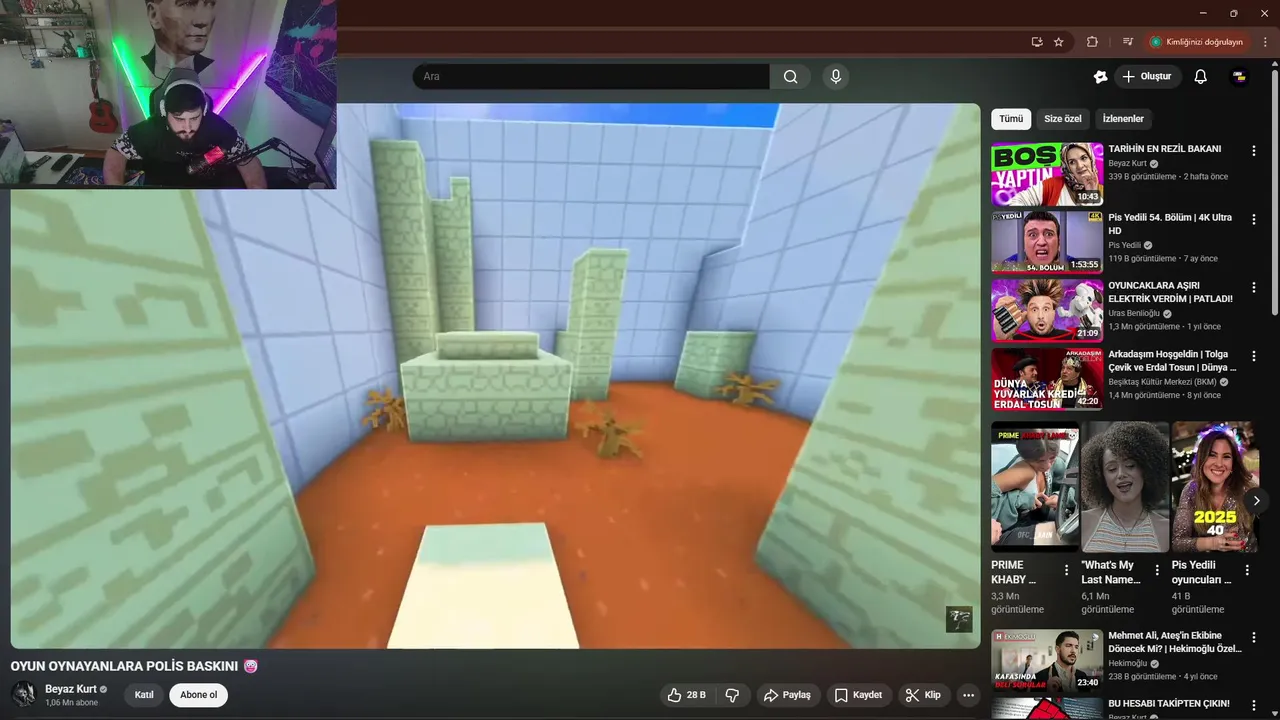Click the Katıl join button
The width and height of the screenshot is (1280, 720).
[144, 695]
